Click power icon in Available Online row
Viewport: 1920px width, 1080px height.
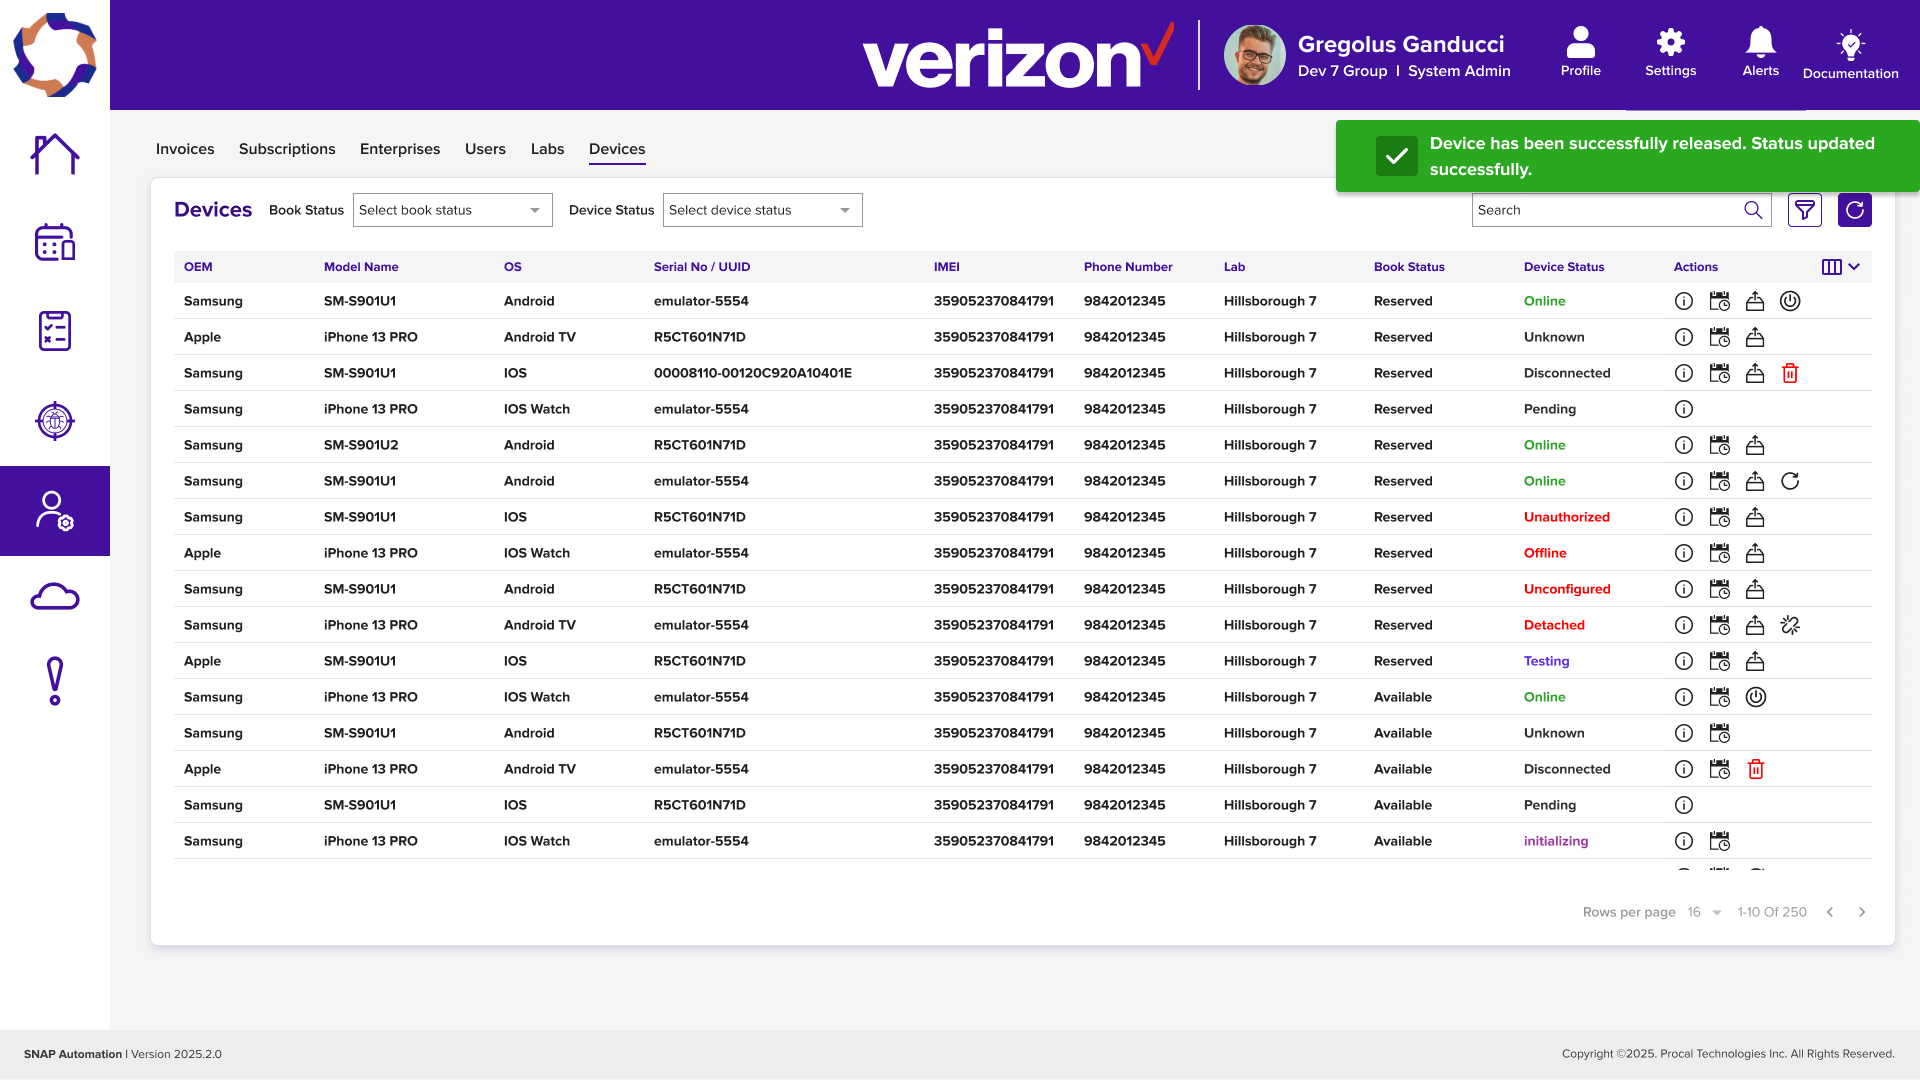coord(1755,697)
